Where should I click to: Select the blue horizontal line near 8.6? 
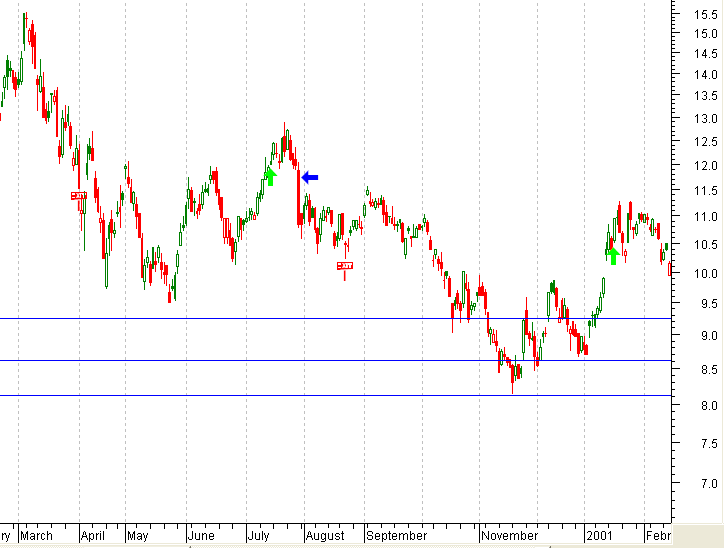click(x=335, y=361)
